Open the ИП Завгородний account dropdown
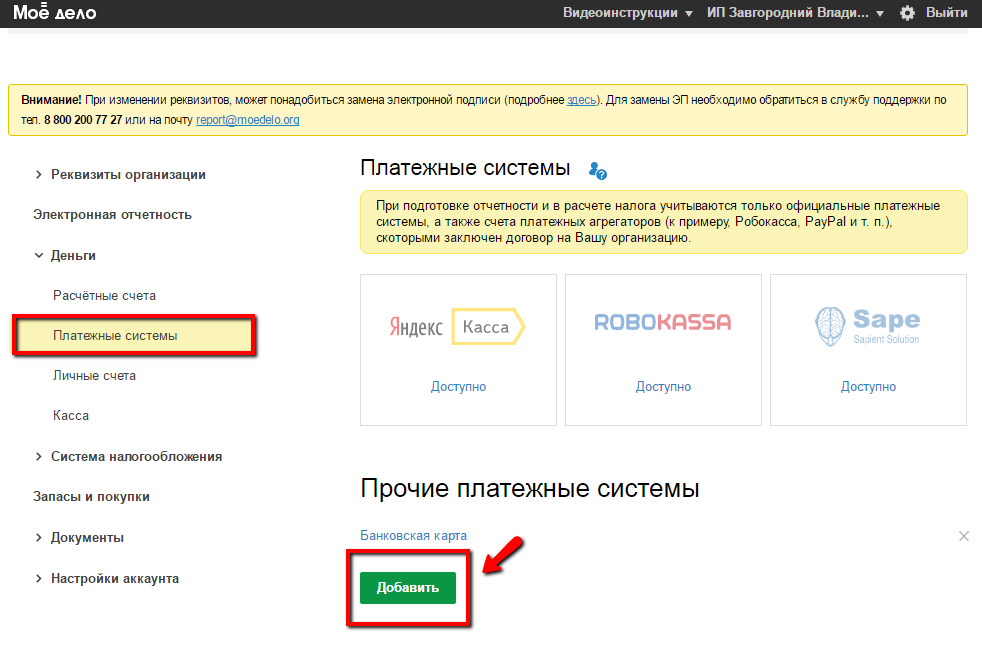This screenshot has height=646, width=982. (795, 13)
